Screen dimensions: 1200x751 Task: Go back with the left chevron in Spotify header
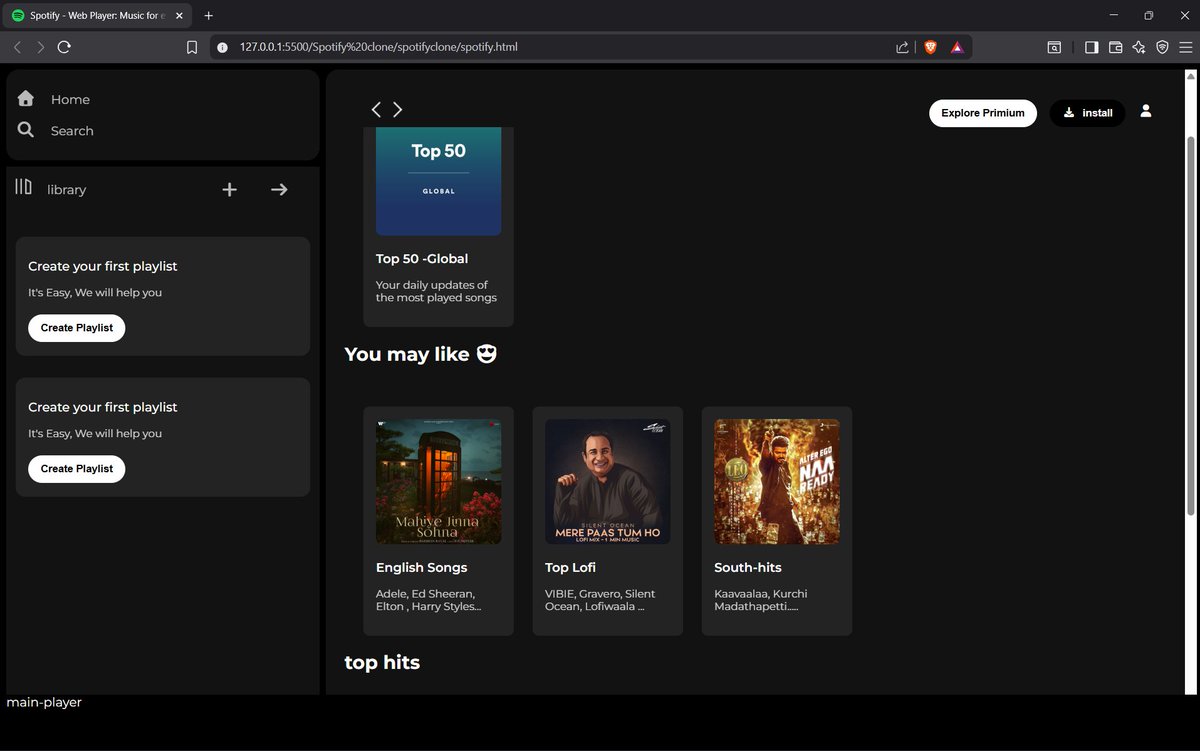pos(376,109)
